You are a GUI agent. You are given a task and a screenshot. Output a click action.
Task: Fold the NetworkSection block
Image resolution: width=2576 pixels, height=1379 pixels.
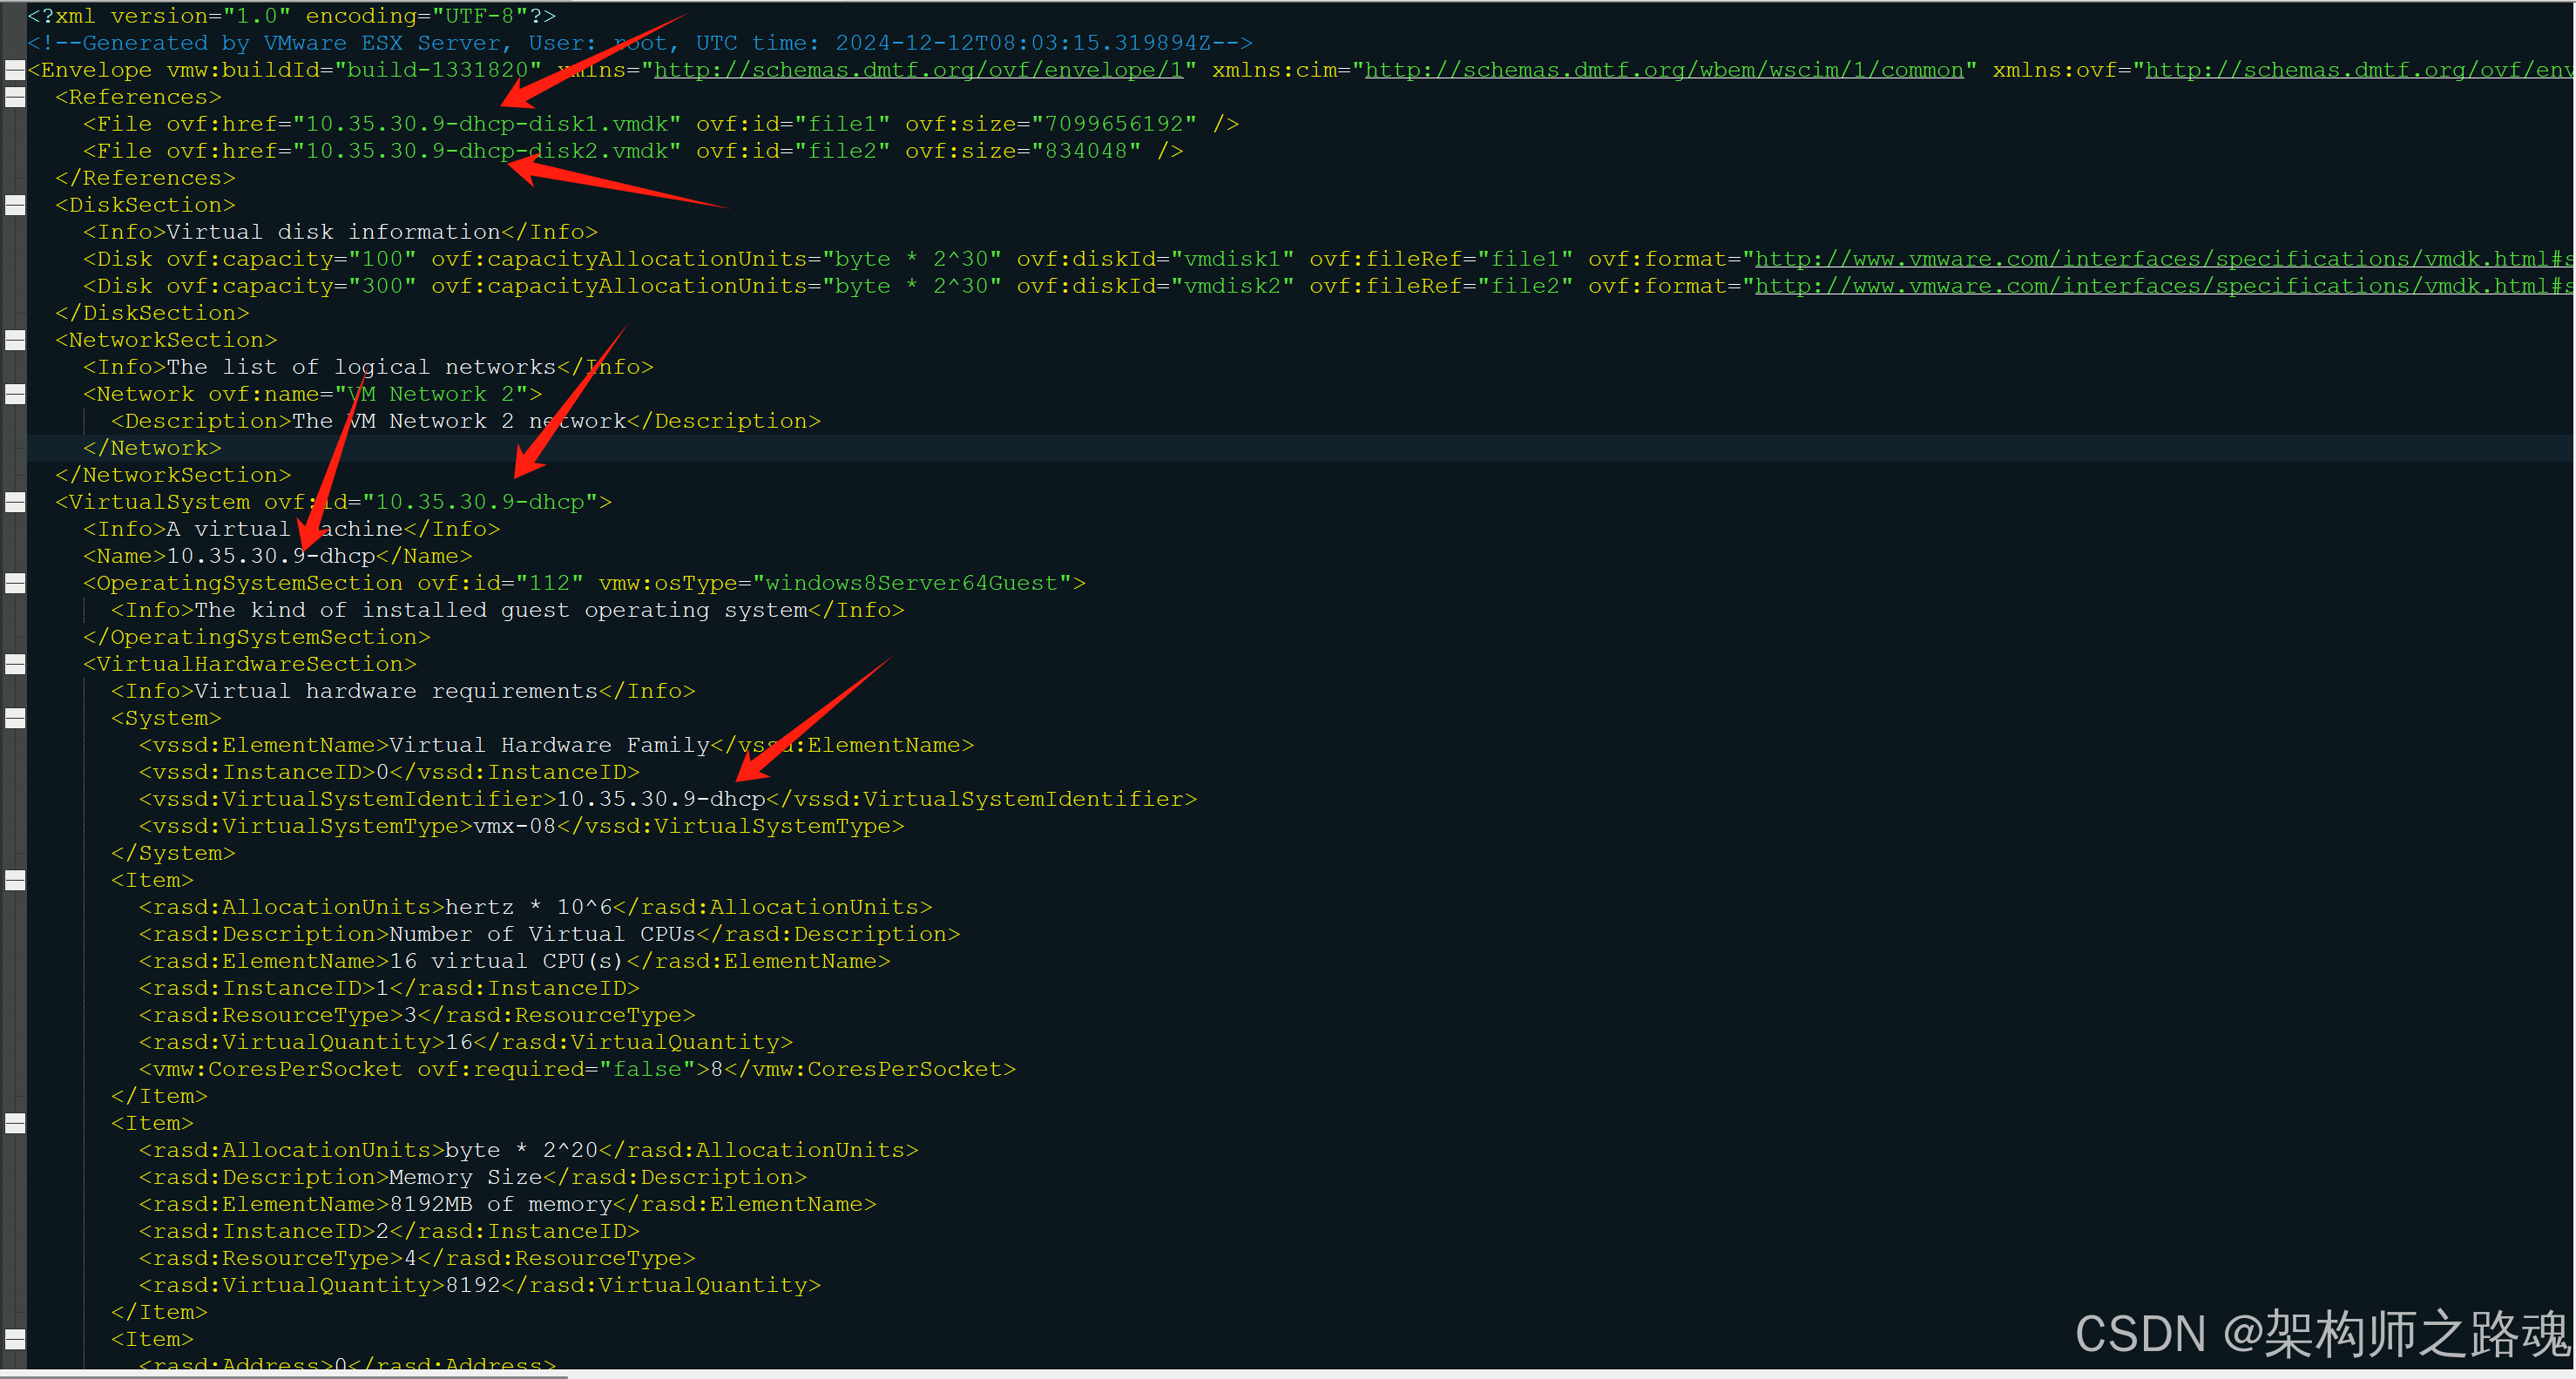point(15,340)
